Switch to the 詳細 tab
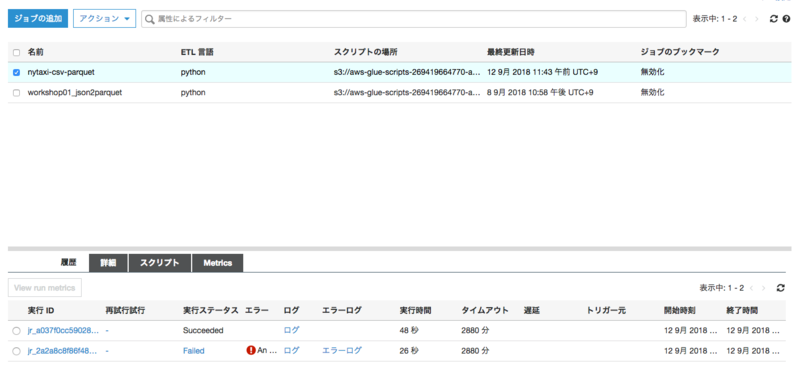This screenshot has width=800, height=370. (x=108, y=263)
